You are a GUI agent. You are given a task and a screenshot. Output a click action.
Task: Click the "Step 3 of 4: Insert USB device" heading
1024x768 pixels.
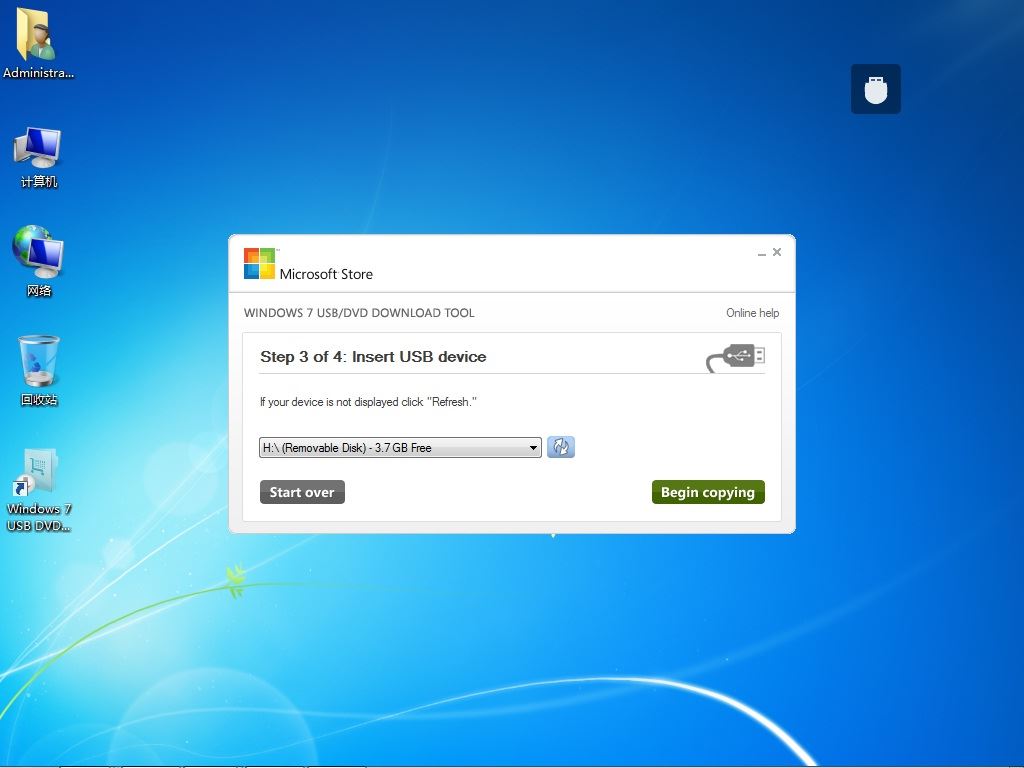373,357
